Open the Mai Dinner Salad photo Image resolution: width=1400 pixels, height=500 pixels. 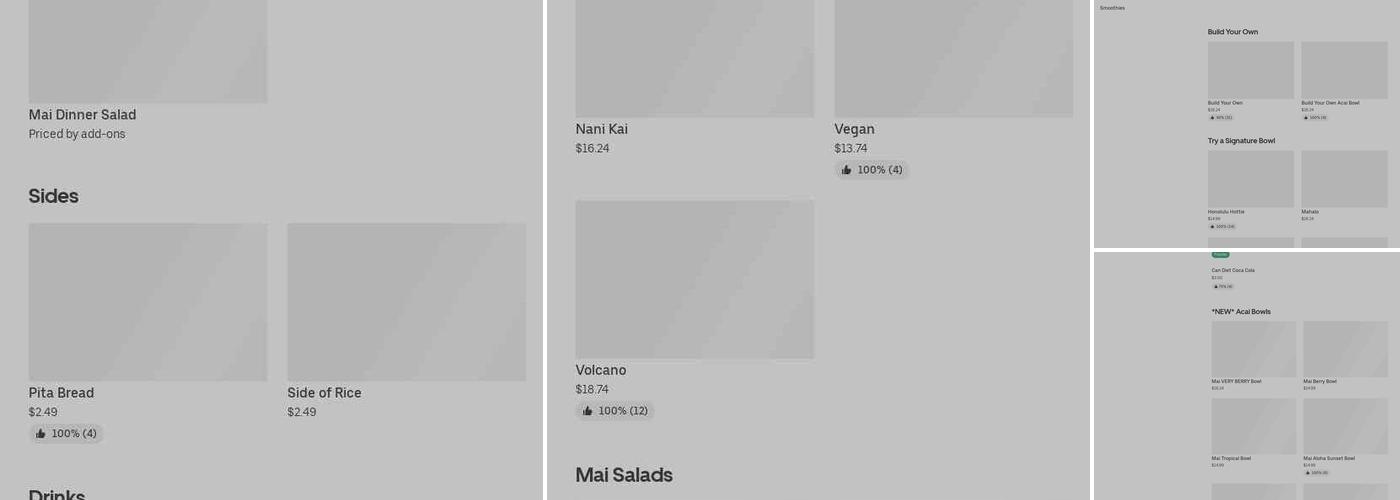[148, 50]
